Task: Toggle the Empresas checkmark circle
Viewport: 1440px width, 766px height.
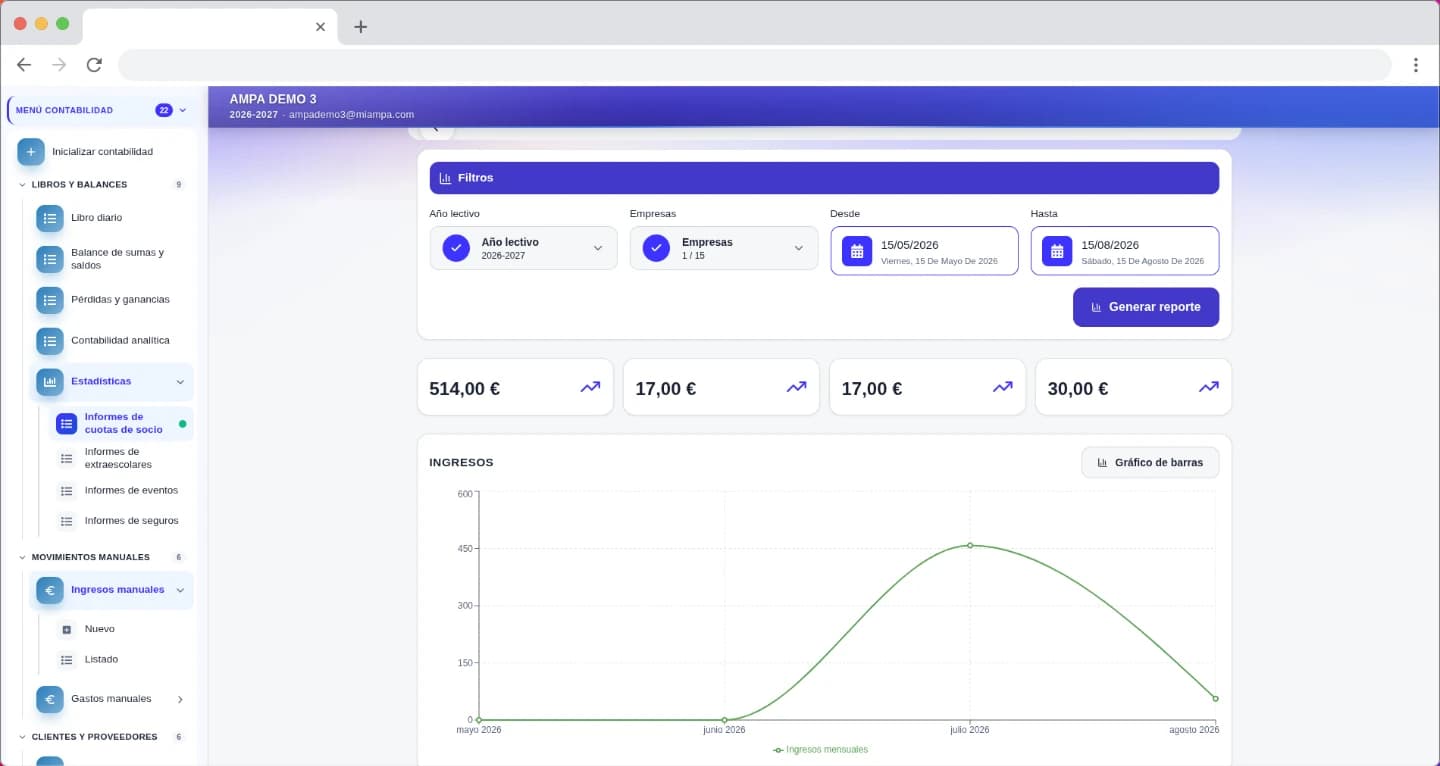Action: pos(656,248)
